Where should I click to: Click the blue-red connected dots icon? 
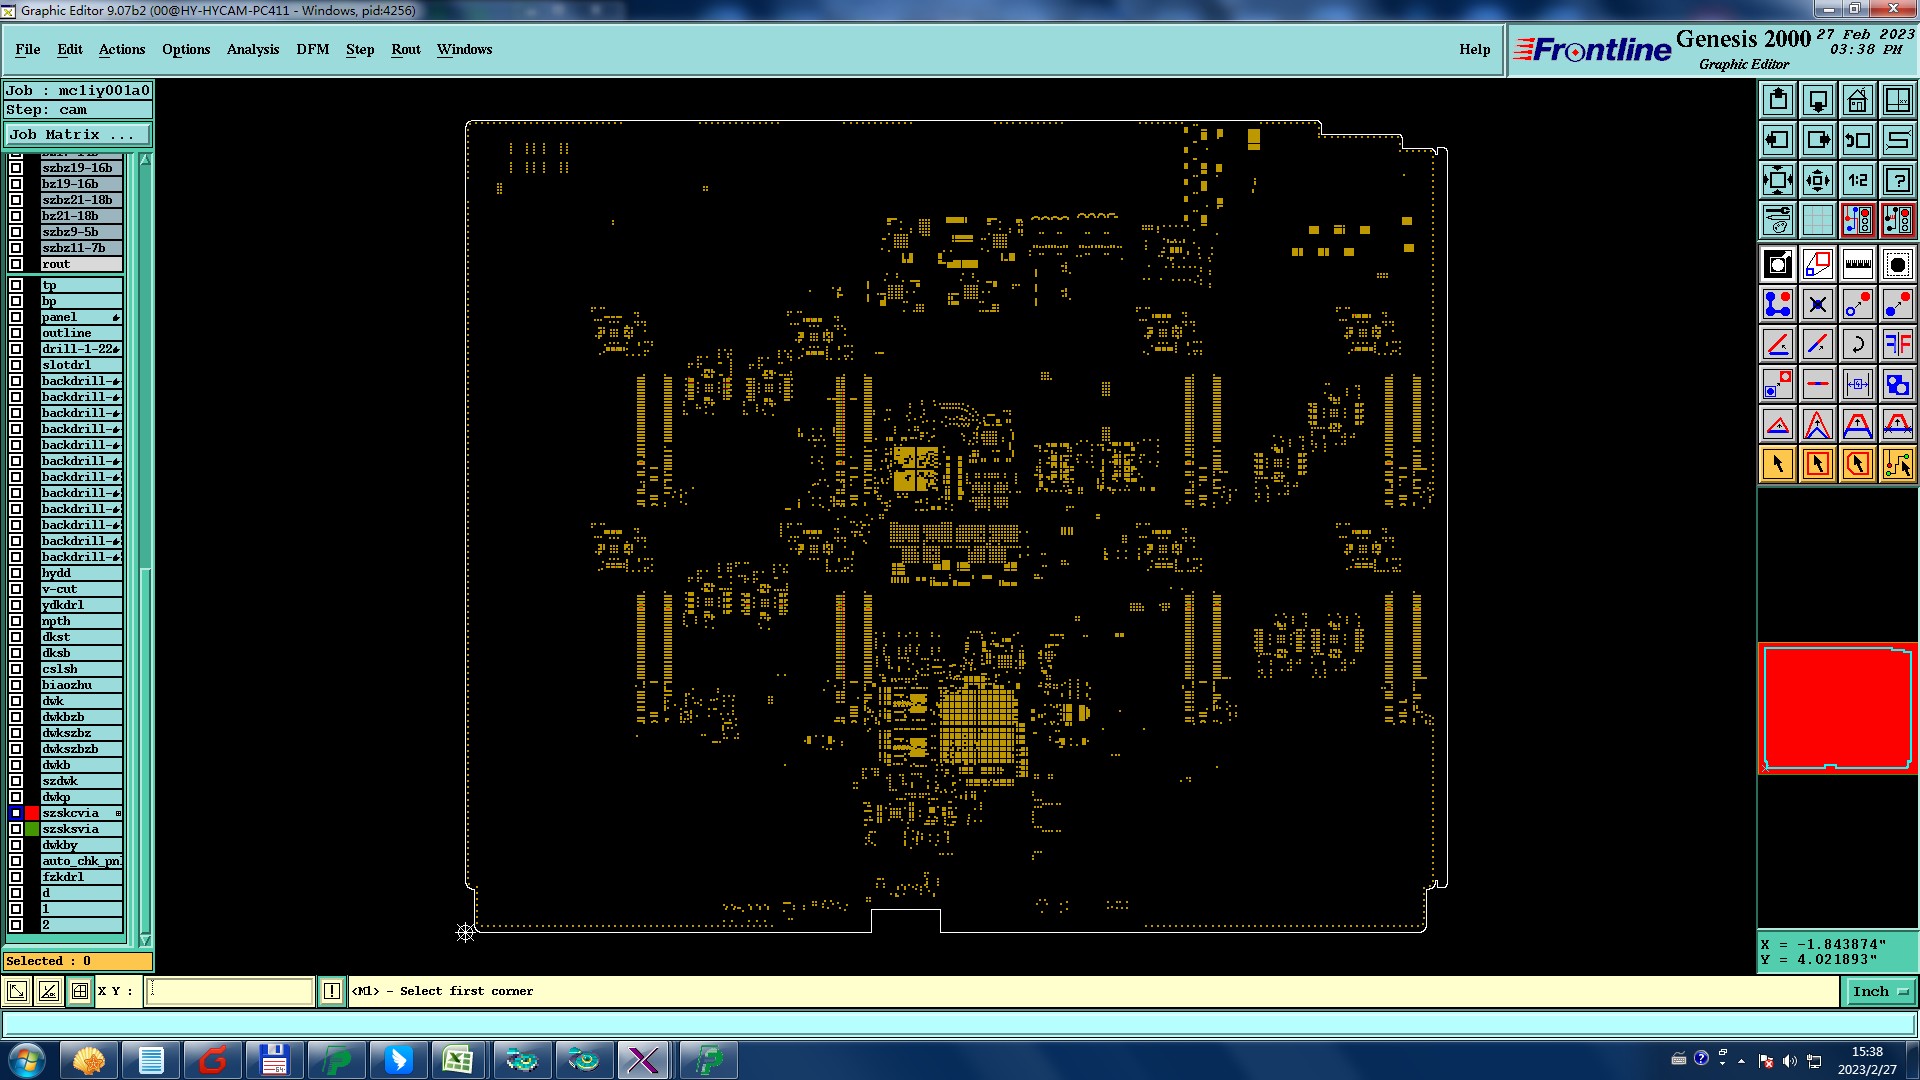coord(1778,304)
